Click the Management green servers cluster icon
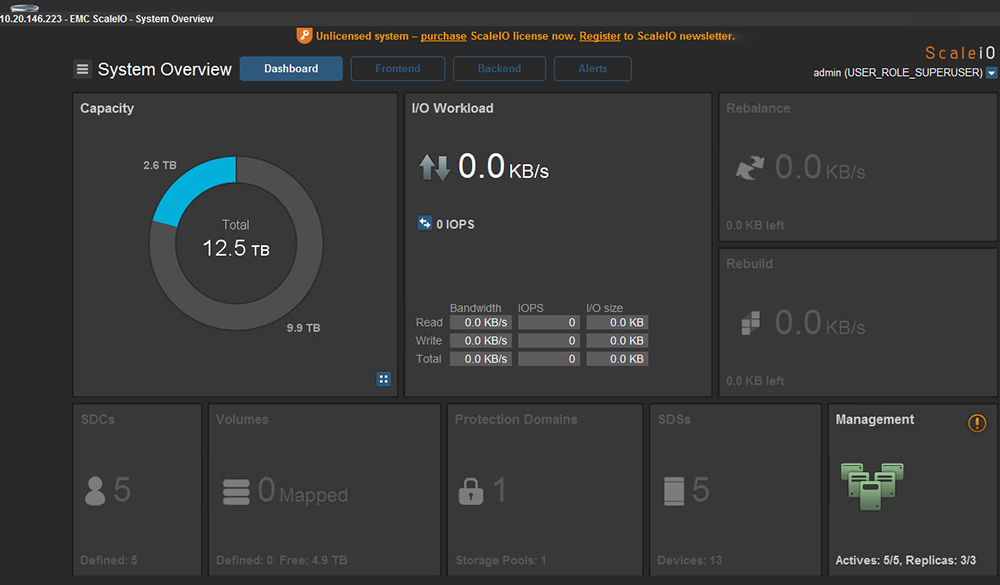The height and width of the screenshot is (585, 1000). (x=872, y=485)
